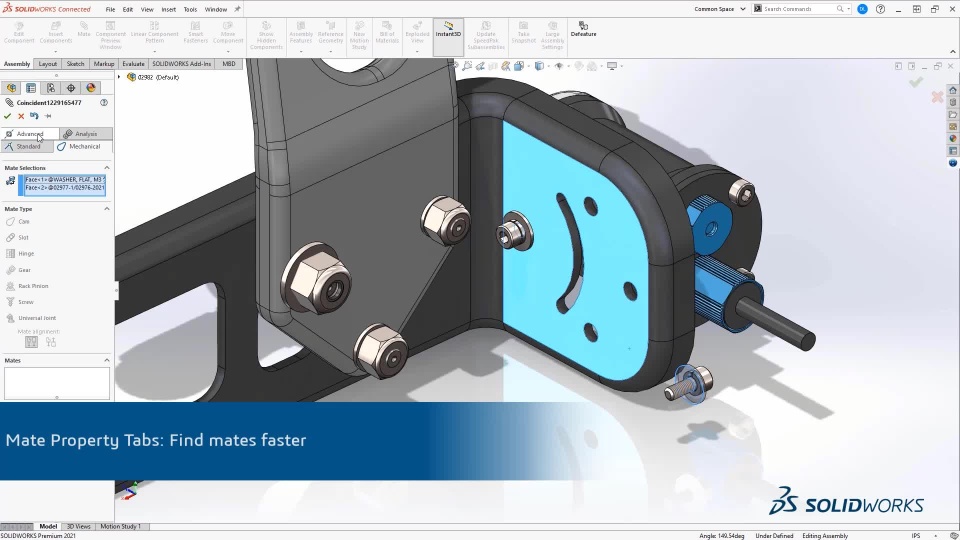Click the Bill of Materials icon

point(387,26)
